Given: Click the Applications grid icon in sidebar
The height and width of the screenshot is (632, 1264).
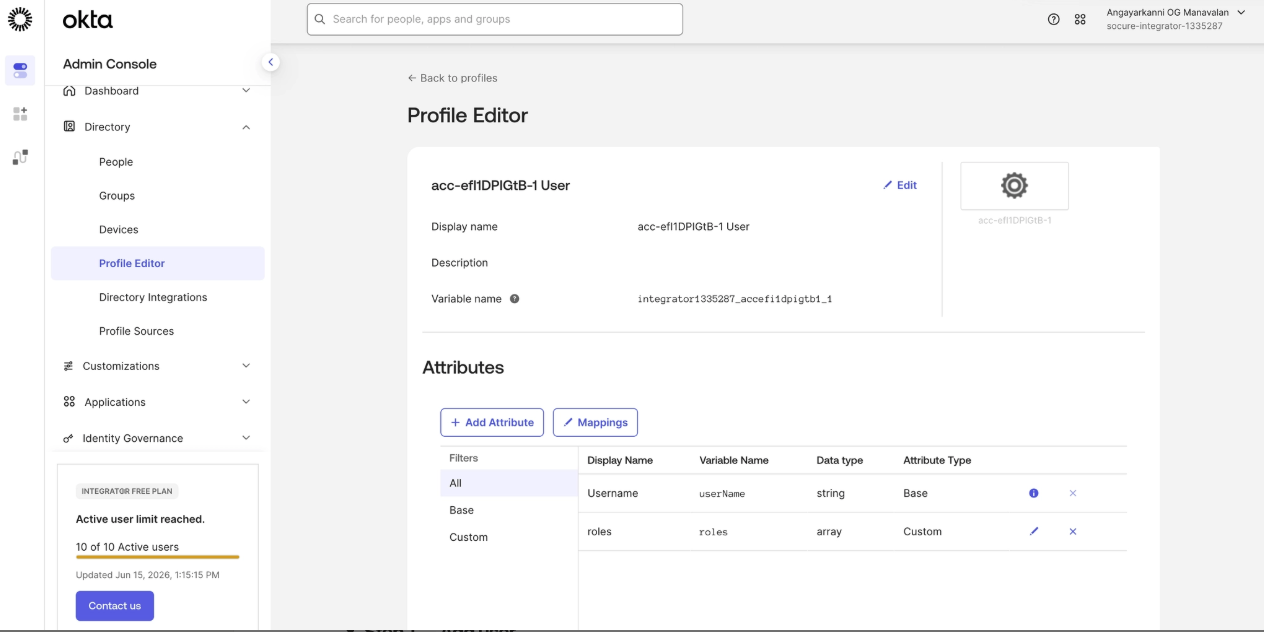Looking at the screenshot, I should (69, 402).
